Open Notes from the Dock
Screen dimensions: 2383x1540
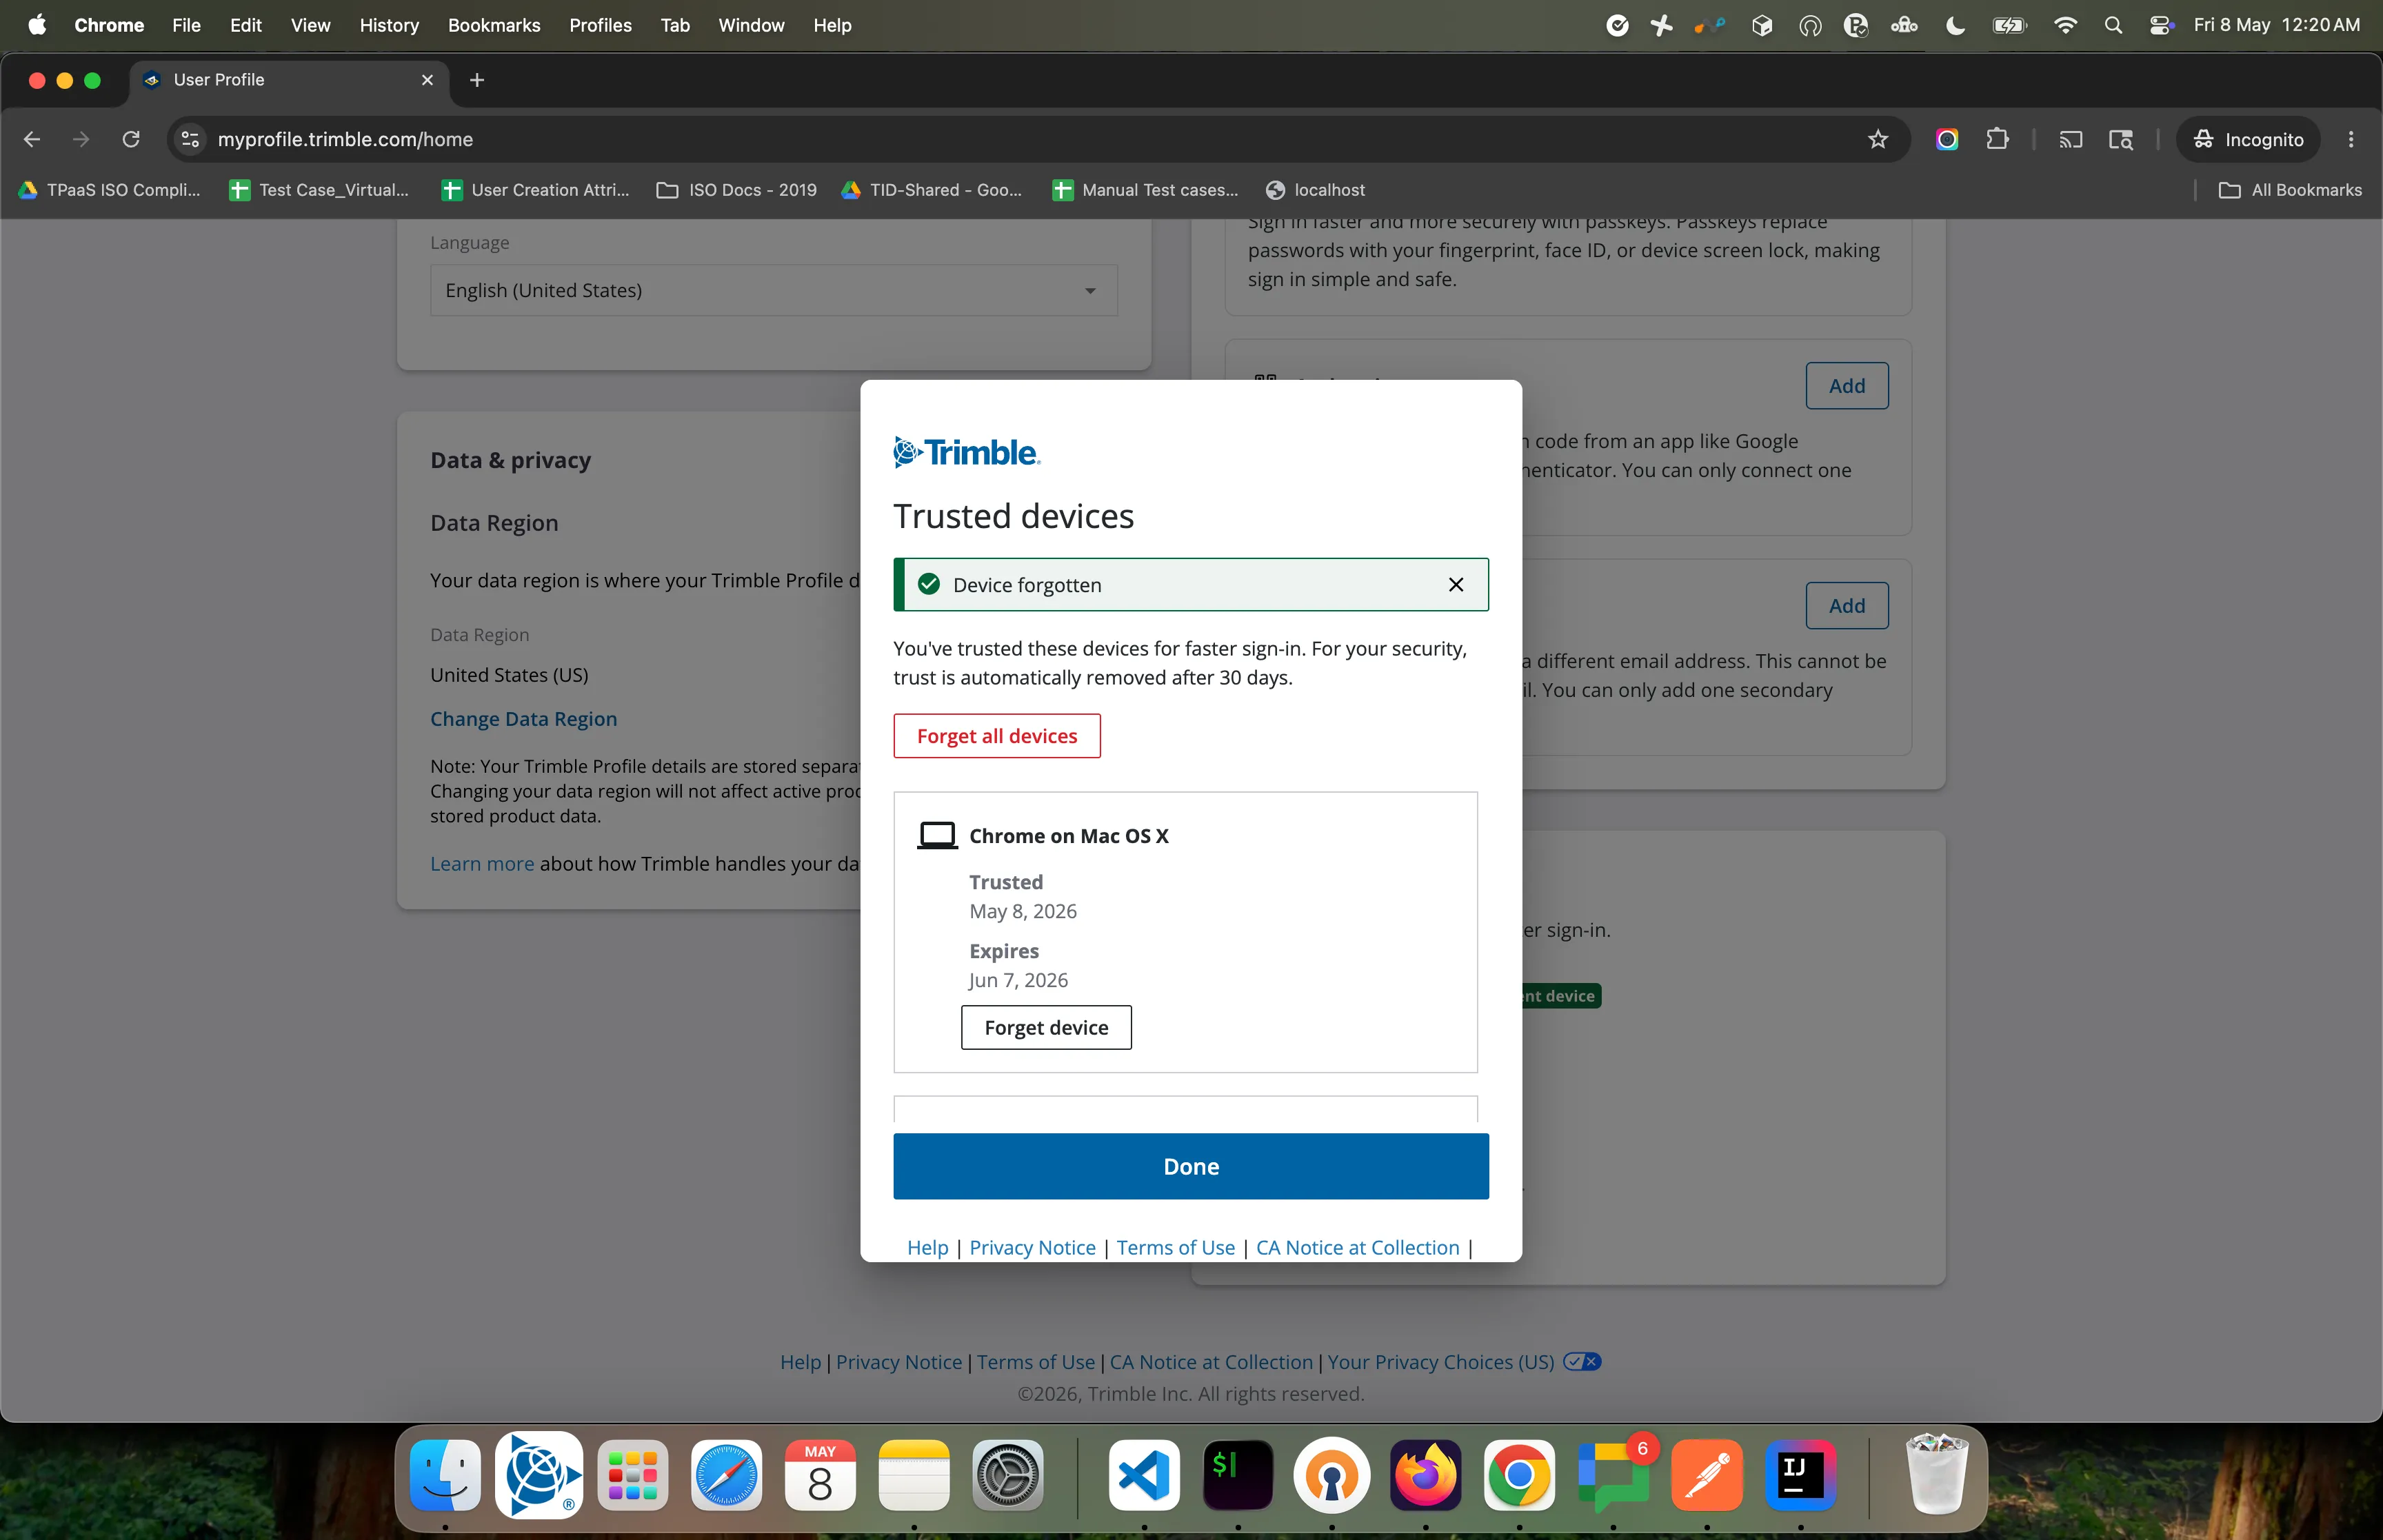click(x=914, y=1475)
